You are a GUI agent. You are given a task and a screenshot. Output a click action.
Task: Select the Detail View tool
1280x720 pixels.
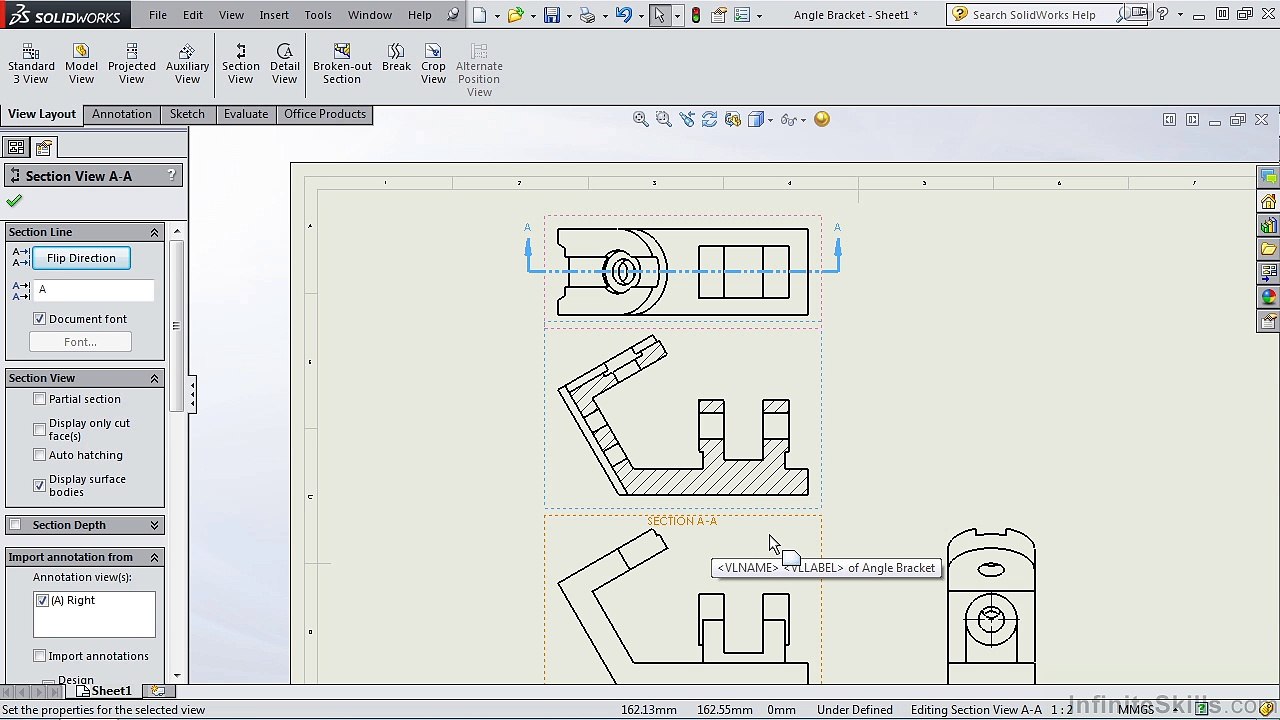click(284, 65)
